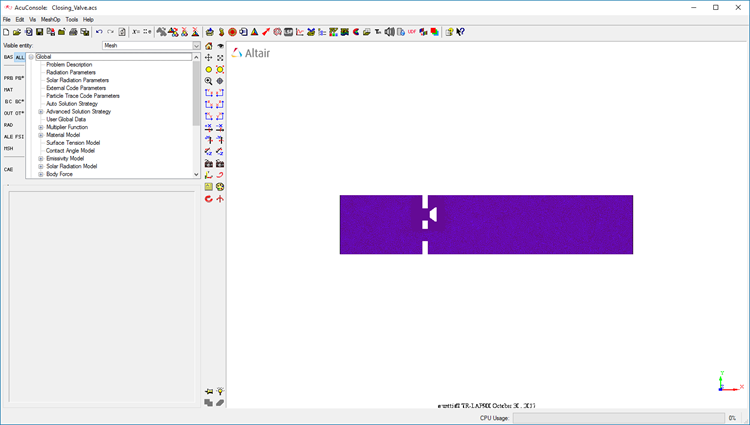750x425 pixels.
Task: Click the pan move-arrows view icon
Action: [209, 57]
